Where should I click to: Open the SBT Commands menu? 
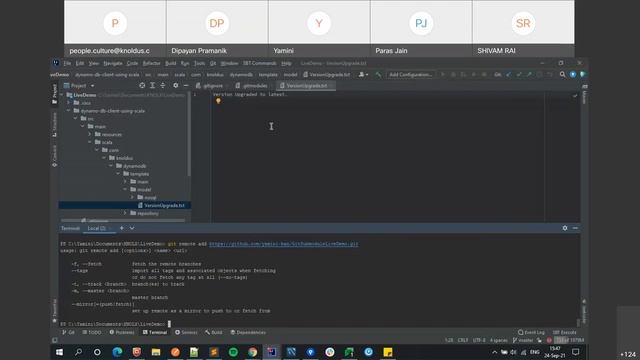point(260,63)
